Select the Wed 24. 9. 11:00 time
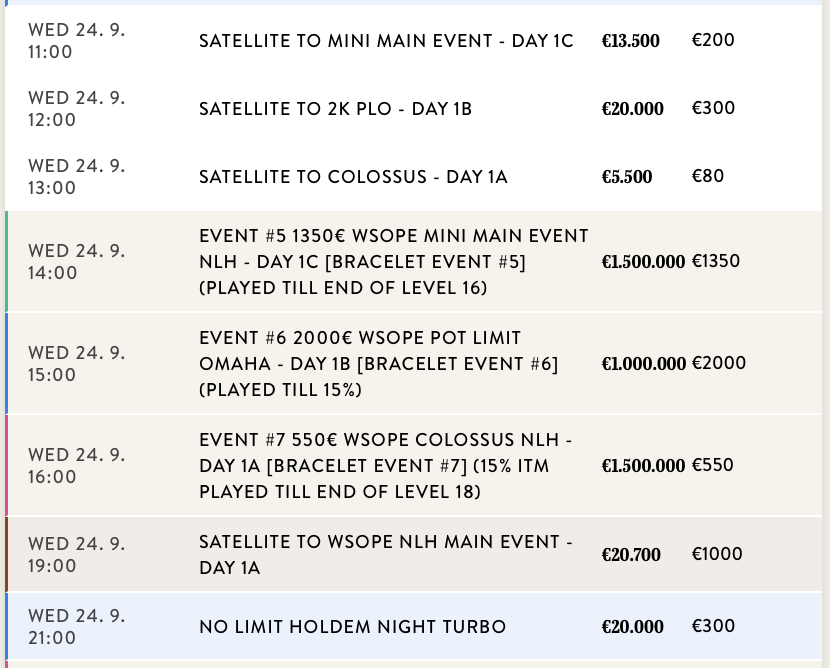 click(x=76, y=41)
